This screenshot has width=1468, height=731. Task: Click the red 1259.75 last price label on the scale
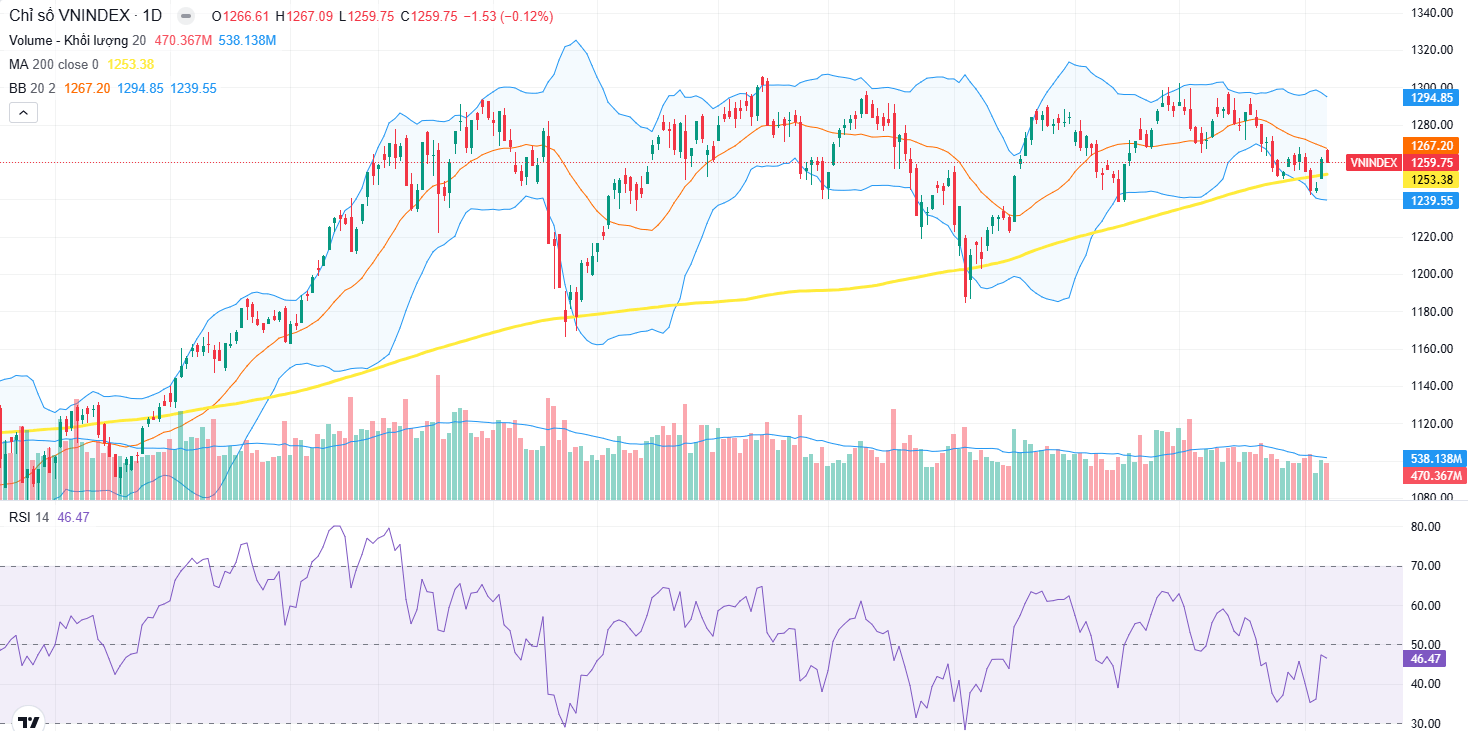(x=1432, y=162)
